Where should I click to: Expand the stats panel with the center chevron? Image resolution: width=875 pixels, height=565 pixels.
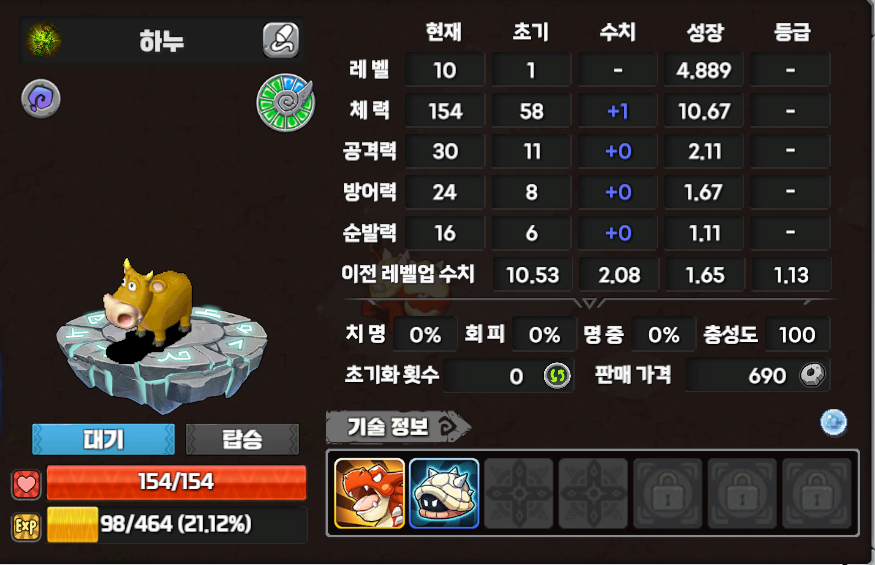(x=589, y=303)
